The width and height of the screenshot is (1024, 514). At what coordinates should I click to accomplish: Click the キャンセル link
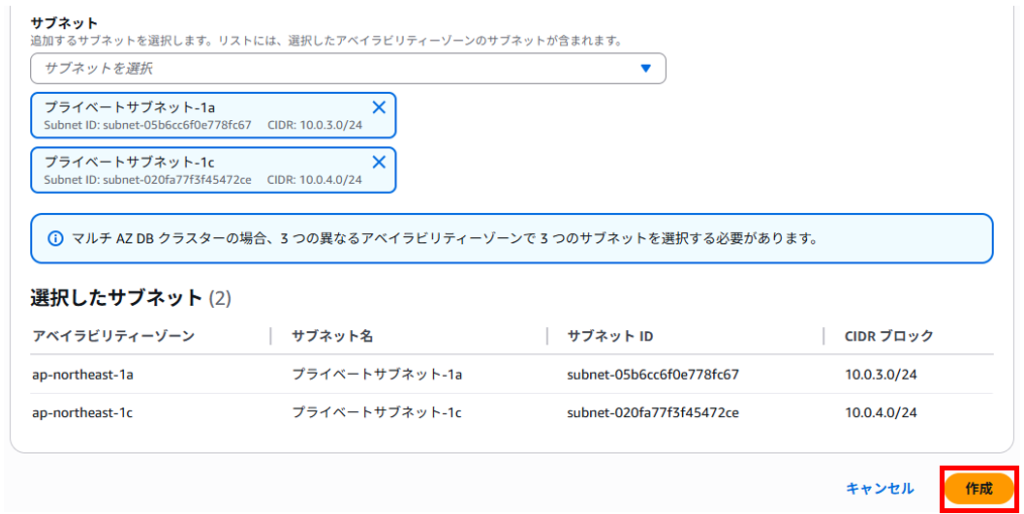coord(880,489)
